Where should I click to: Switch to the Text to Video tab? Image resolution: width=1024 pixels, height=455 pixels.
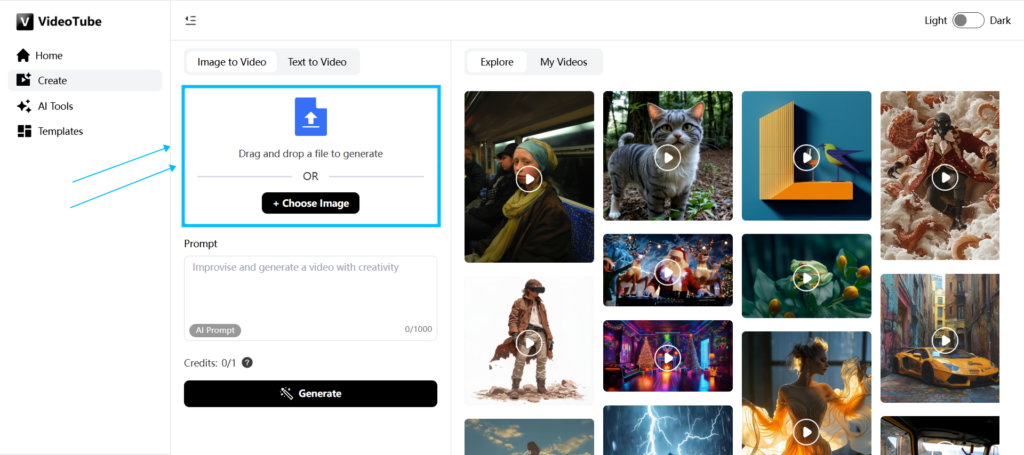click(x=317, y=62)
